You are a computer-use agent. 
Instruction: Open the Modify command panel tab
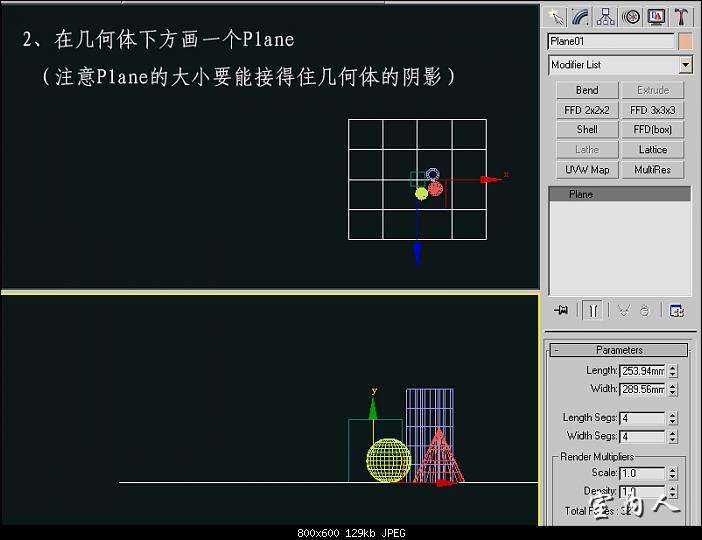coord(580,17)
